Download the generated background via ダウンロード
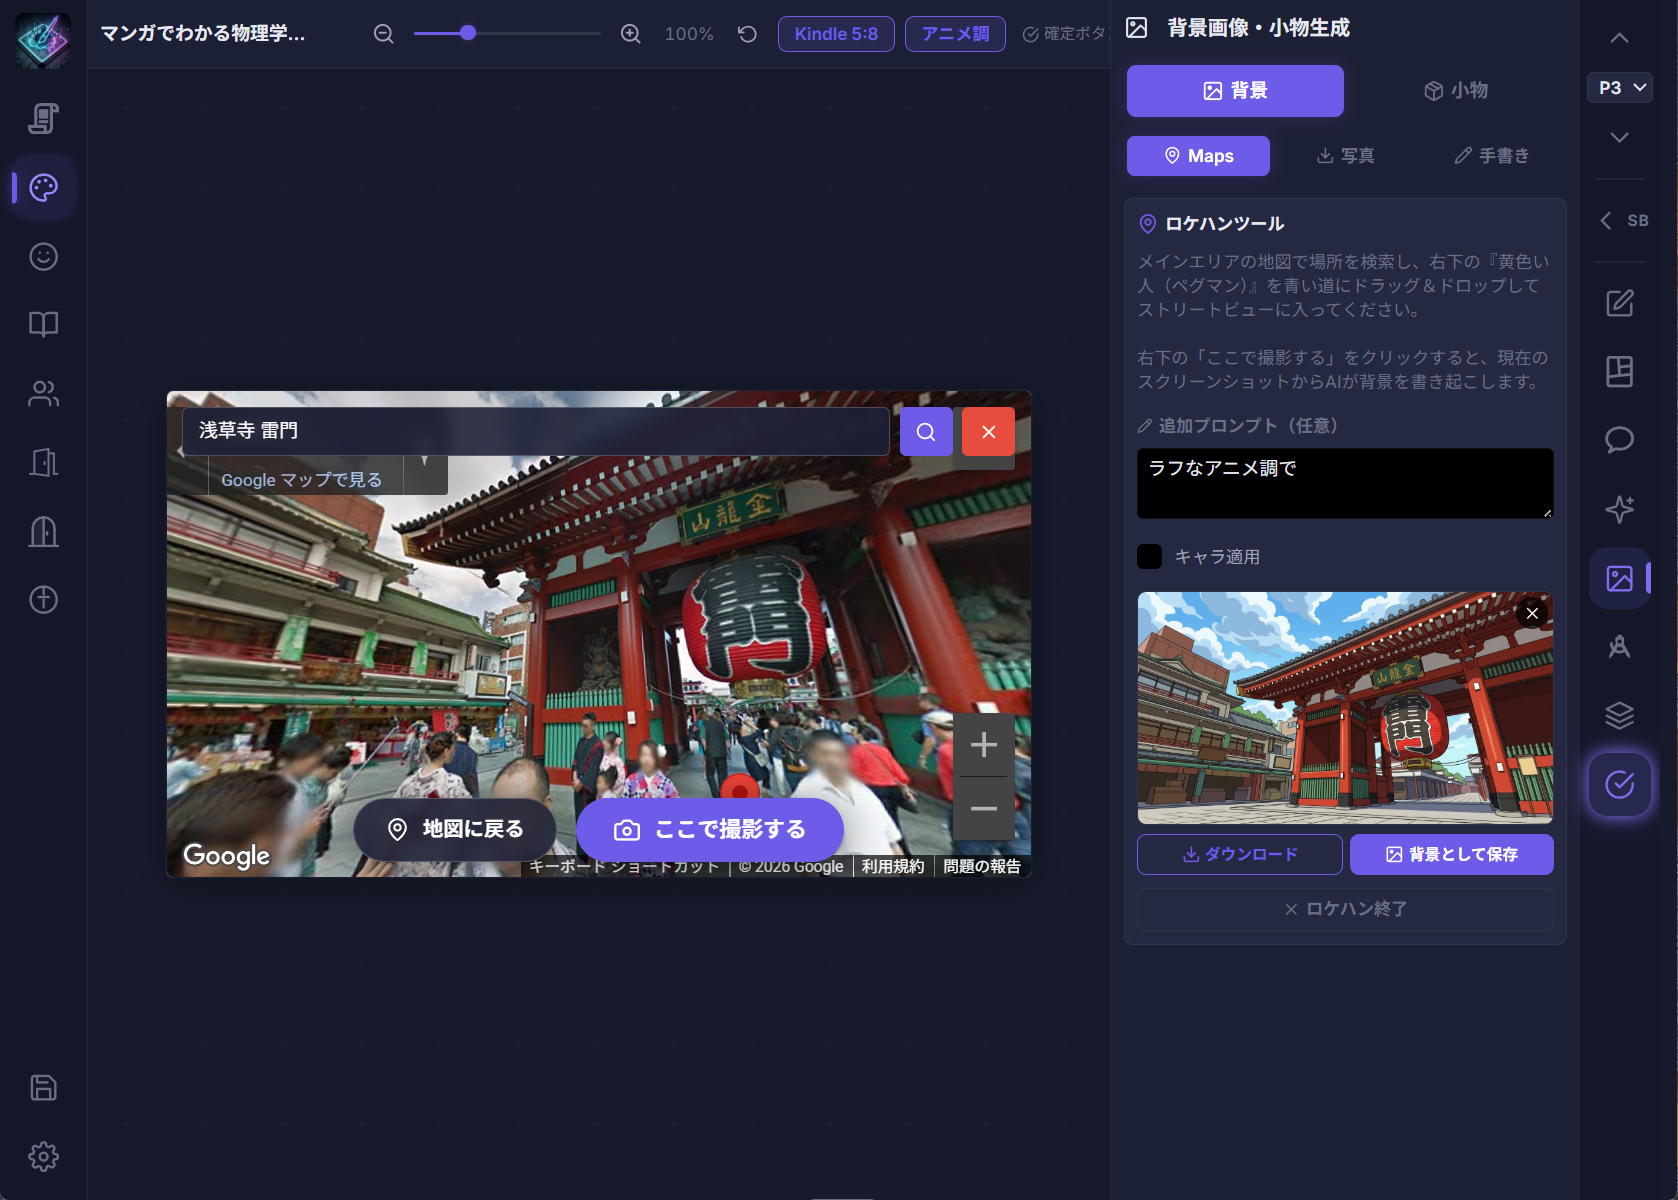The width and height of the screenshot is (1678, 1200). pyautogui.click(x=1239, y=854)
